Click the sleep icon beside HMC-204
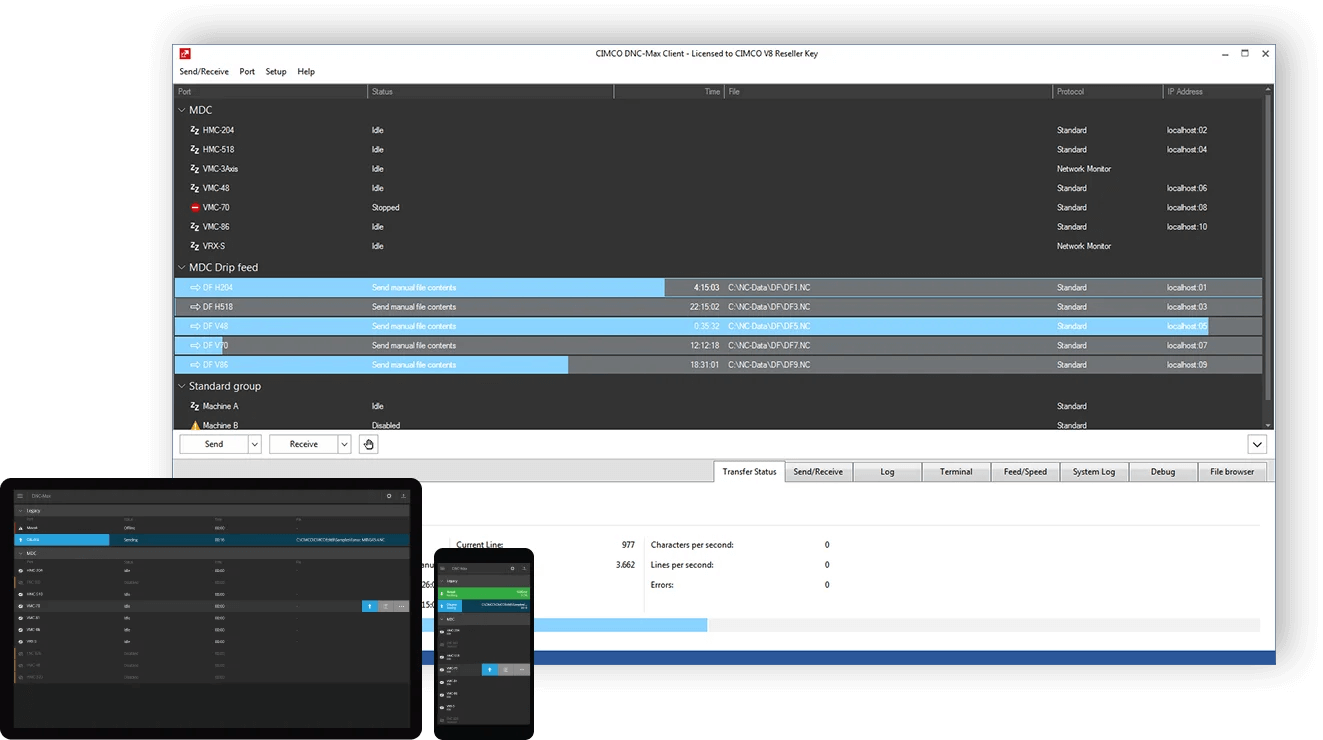 [195, 131]
